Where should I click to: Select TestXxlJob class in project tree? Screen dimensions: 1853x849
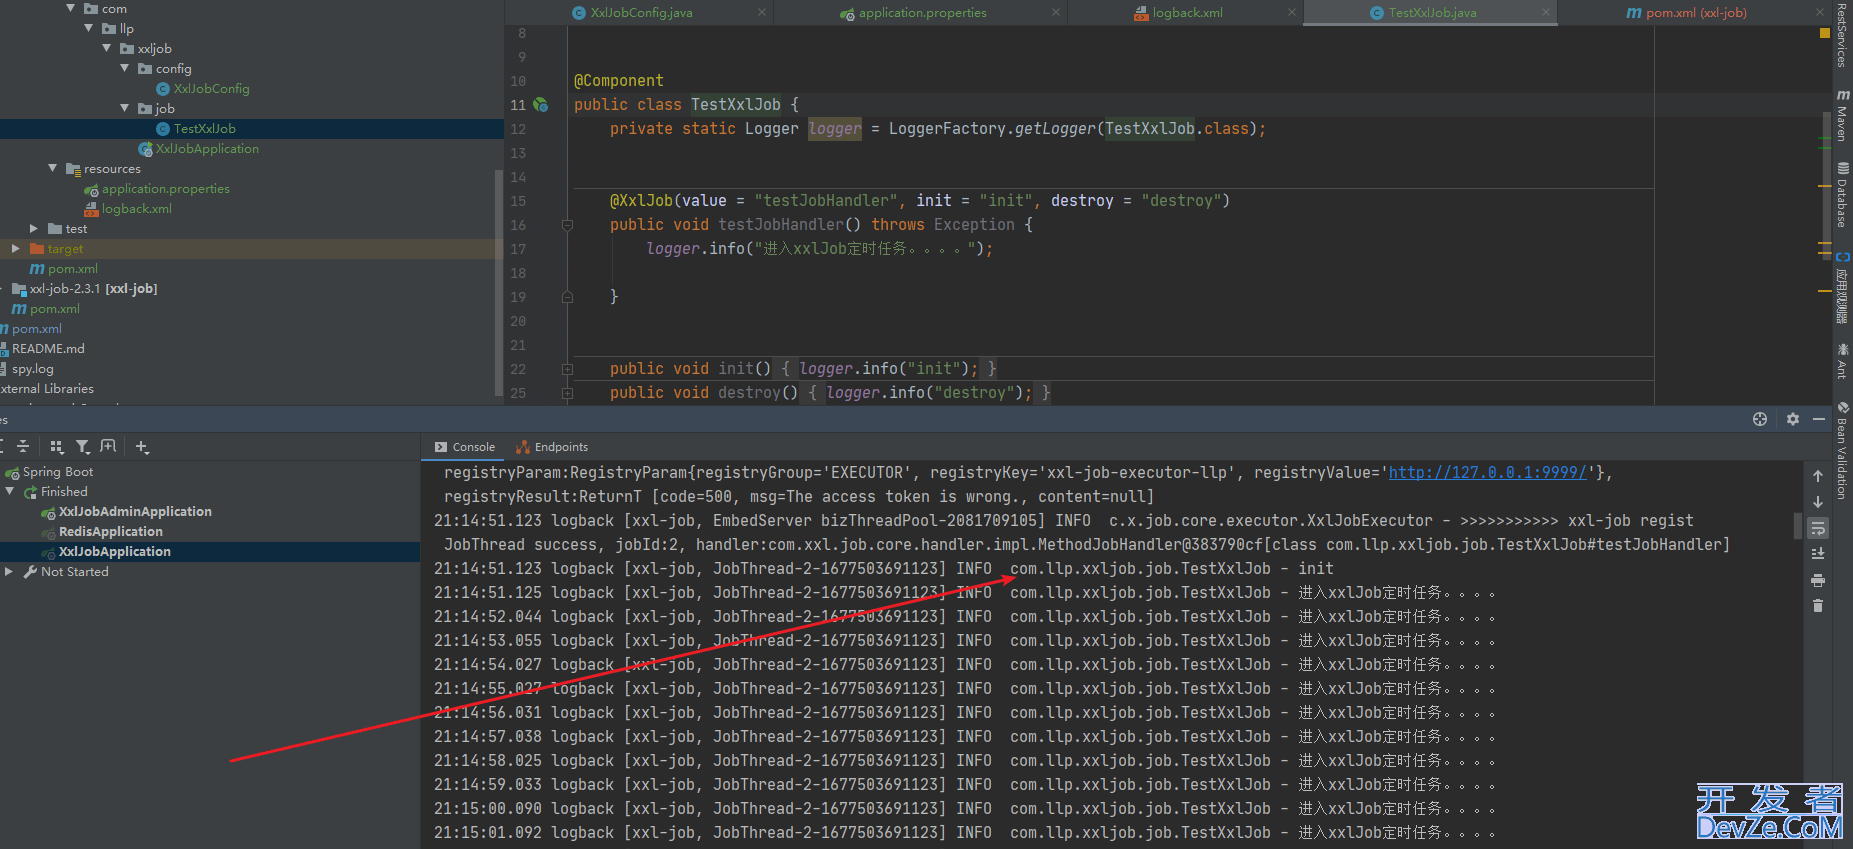(204, 128)
